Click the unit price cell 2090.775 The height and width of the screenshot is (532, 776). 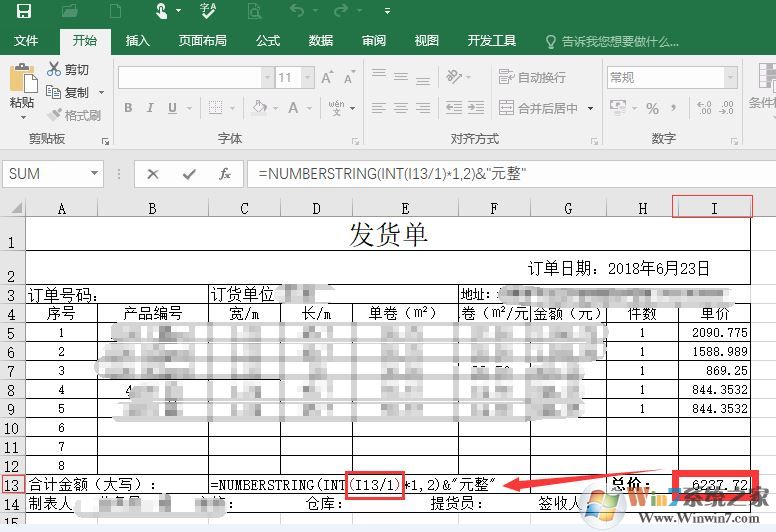click(714, 333)
